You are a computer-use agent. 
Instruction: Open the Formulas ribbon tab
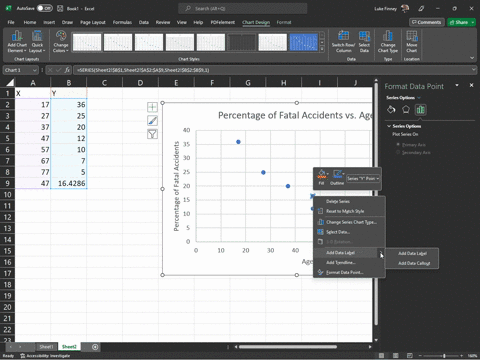point(122,22)
